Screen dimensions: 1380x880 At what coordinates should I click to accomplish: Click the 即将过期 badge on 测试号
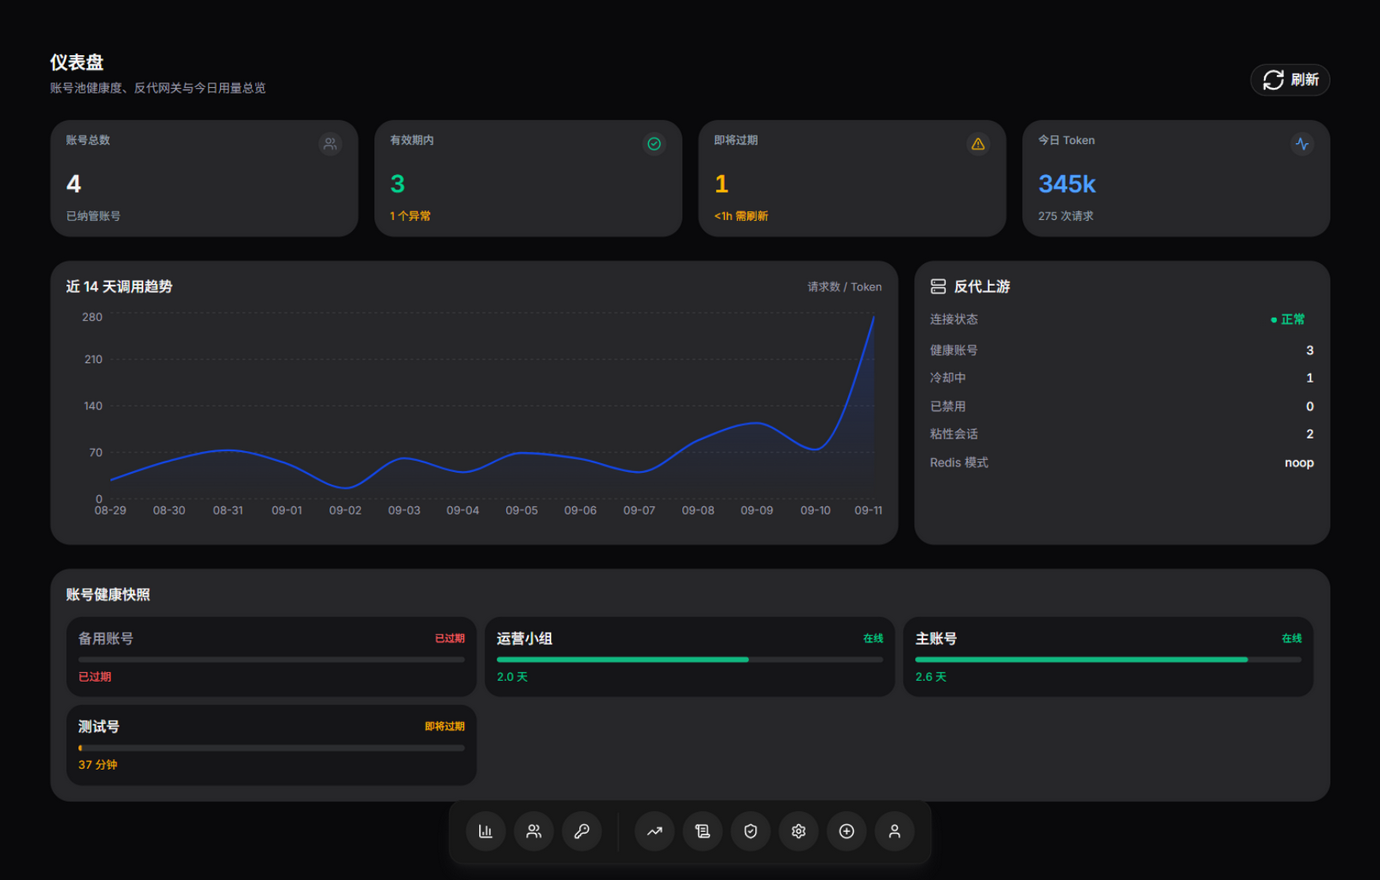[444, 726]
